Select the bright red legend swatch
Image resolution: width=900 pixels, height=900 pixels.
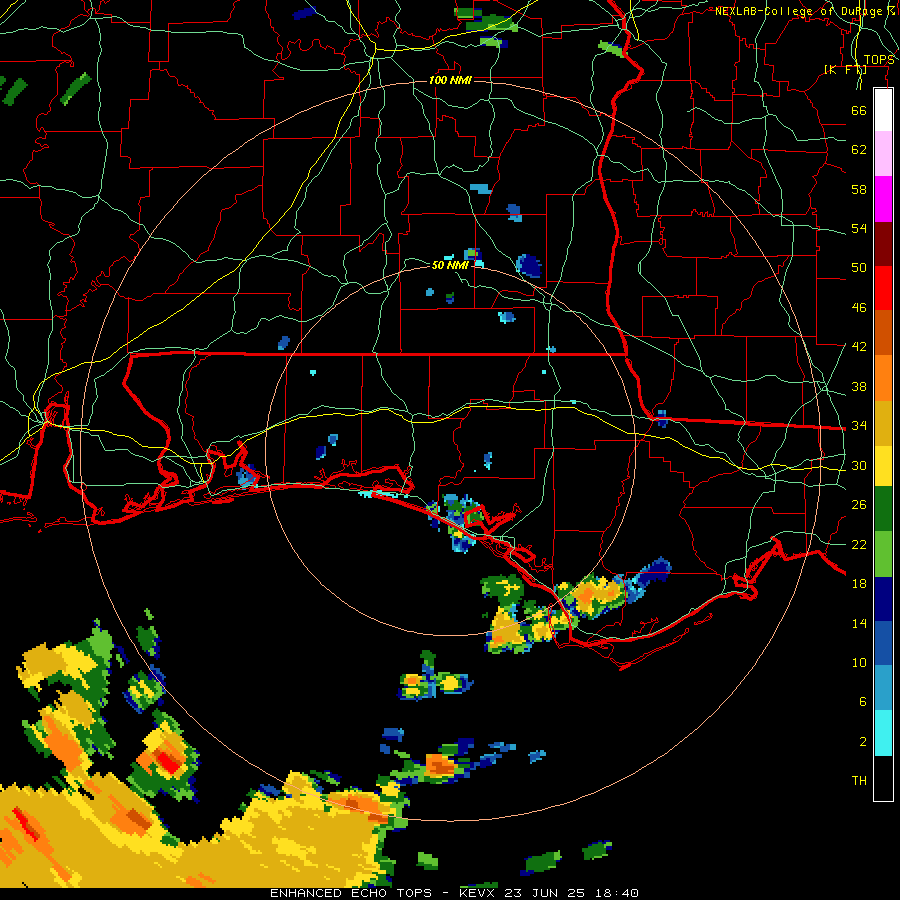883,288
